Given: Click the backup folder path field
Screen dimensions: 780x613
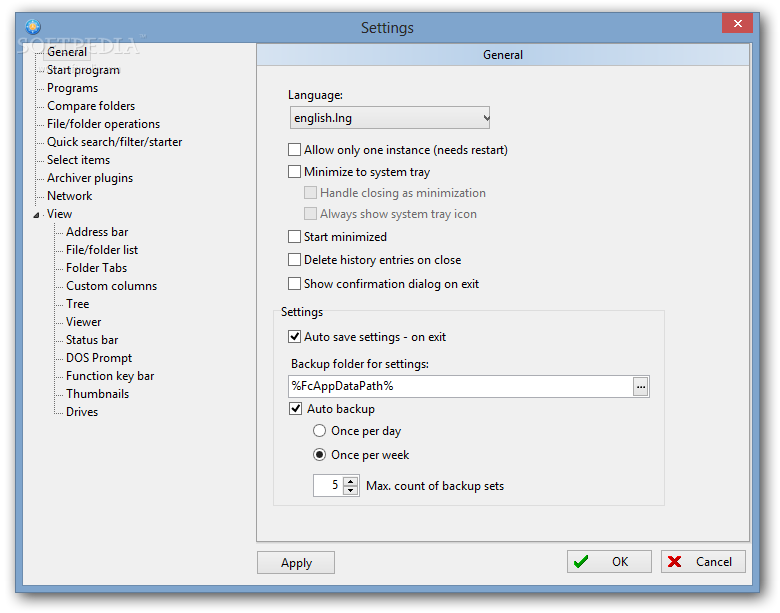Looking at the screenshot, I should point(461,387).
